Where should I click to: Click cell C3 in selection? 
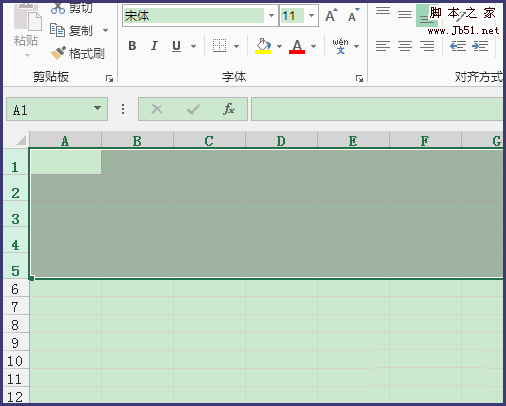tap(209, 214)
